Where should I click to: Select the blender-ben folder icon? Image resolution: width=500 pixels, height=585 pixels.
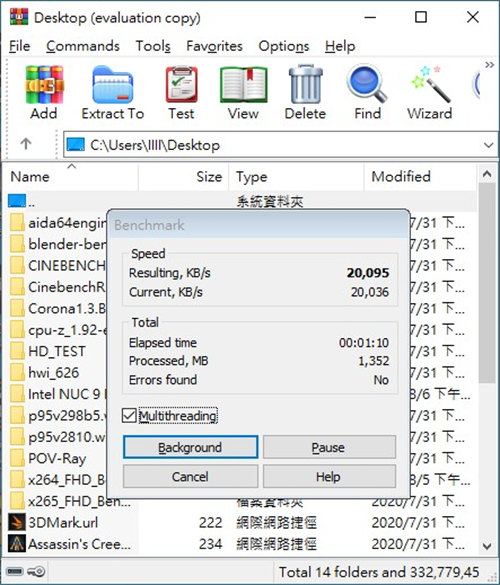pyautogui.click(x=17, y=244)
